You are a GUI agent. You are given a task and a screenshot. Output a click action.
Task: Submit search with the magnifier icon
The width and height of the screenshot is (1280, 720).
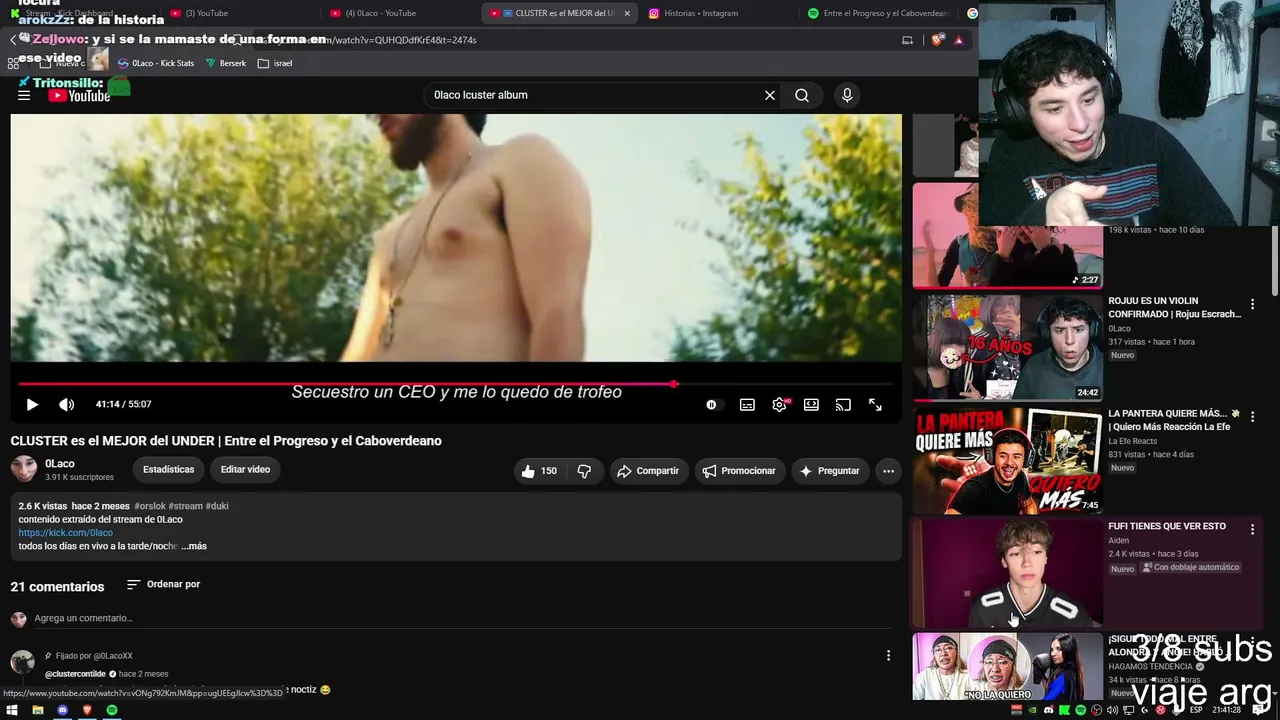click(802, 95)
